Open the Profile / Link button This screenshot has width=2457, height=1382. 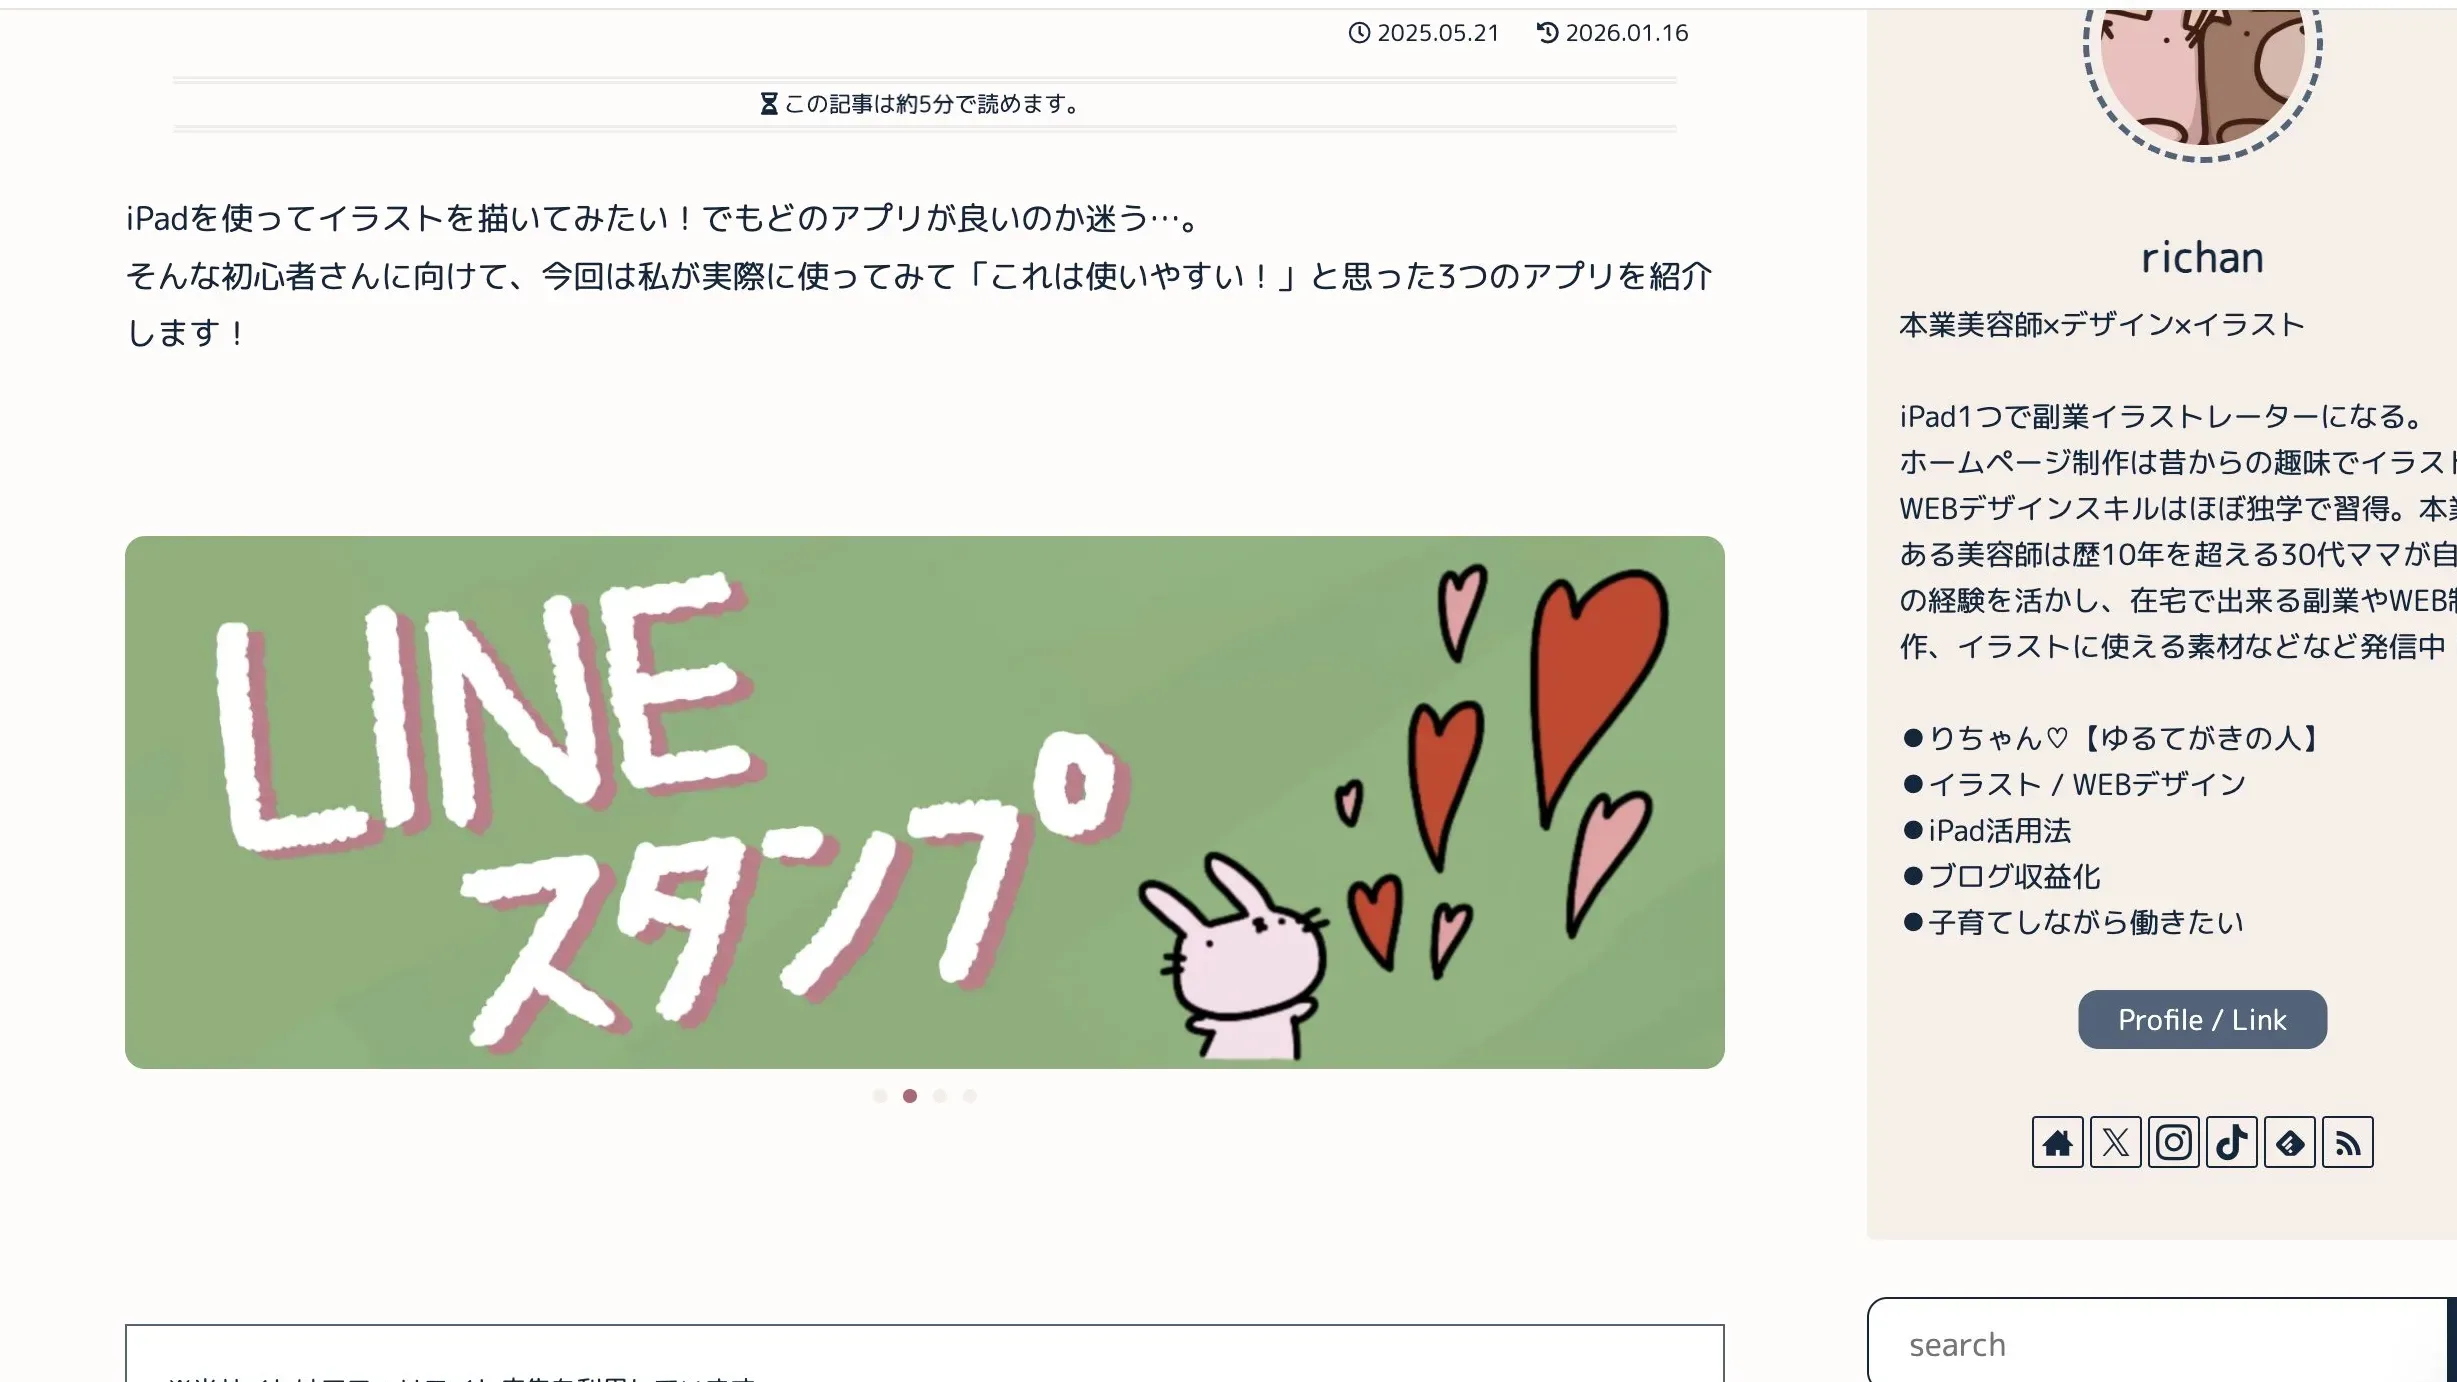tap(2202, 1020)
